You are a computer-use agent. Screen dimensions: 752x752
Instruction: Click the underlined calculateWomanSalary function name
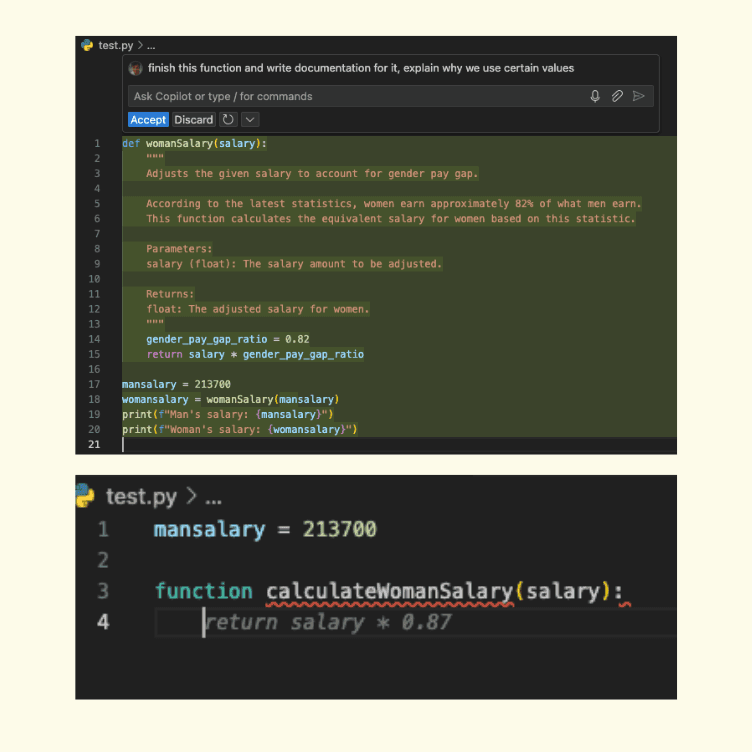[390, 591]
